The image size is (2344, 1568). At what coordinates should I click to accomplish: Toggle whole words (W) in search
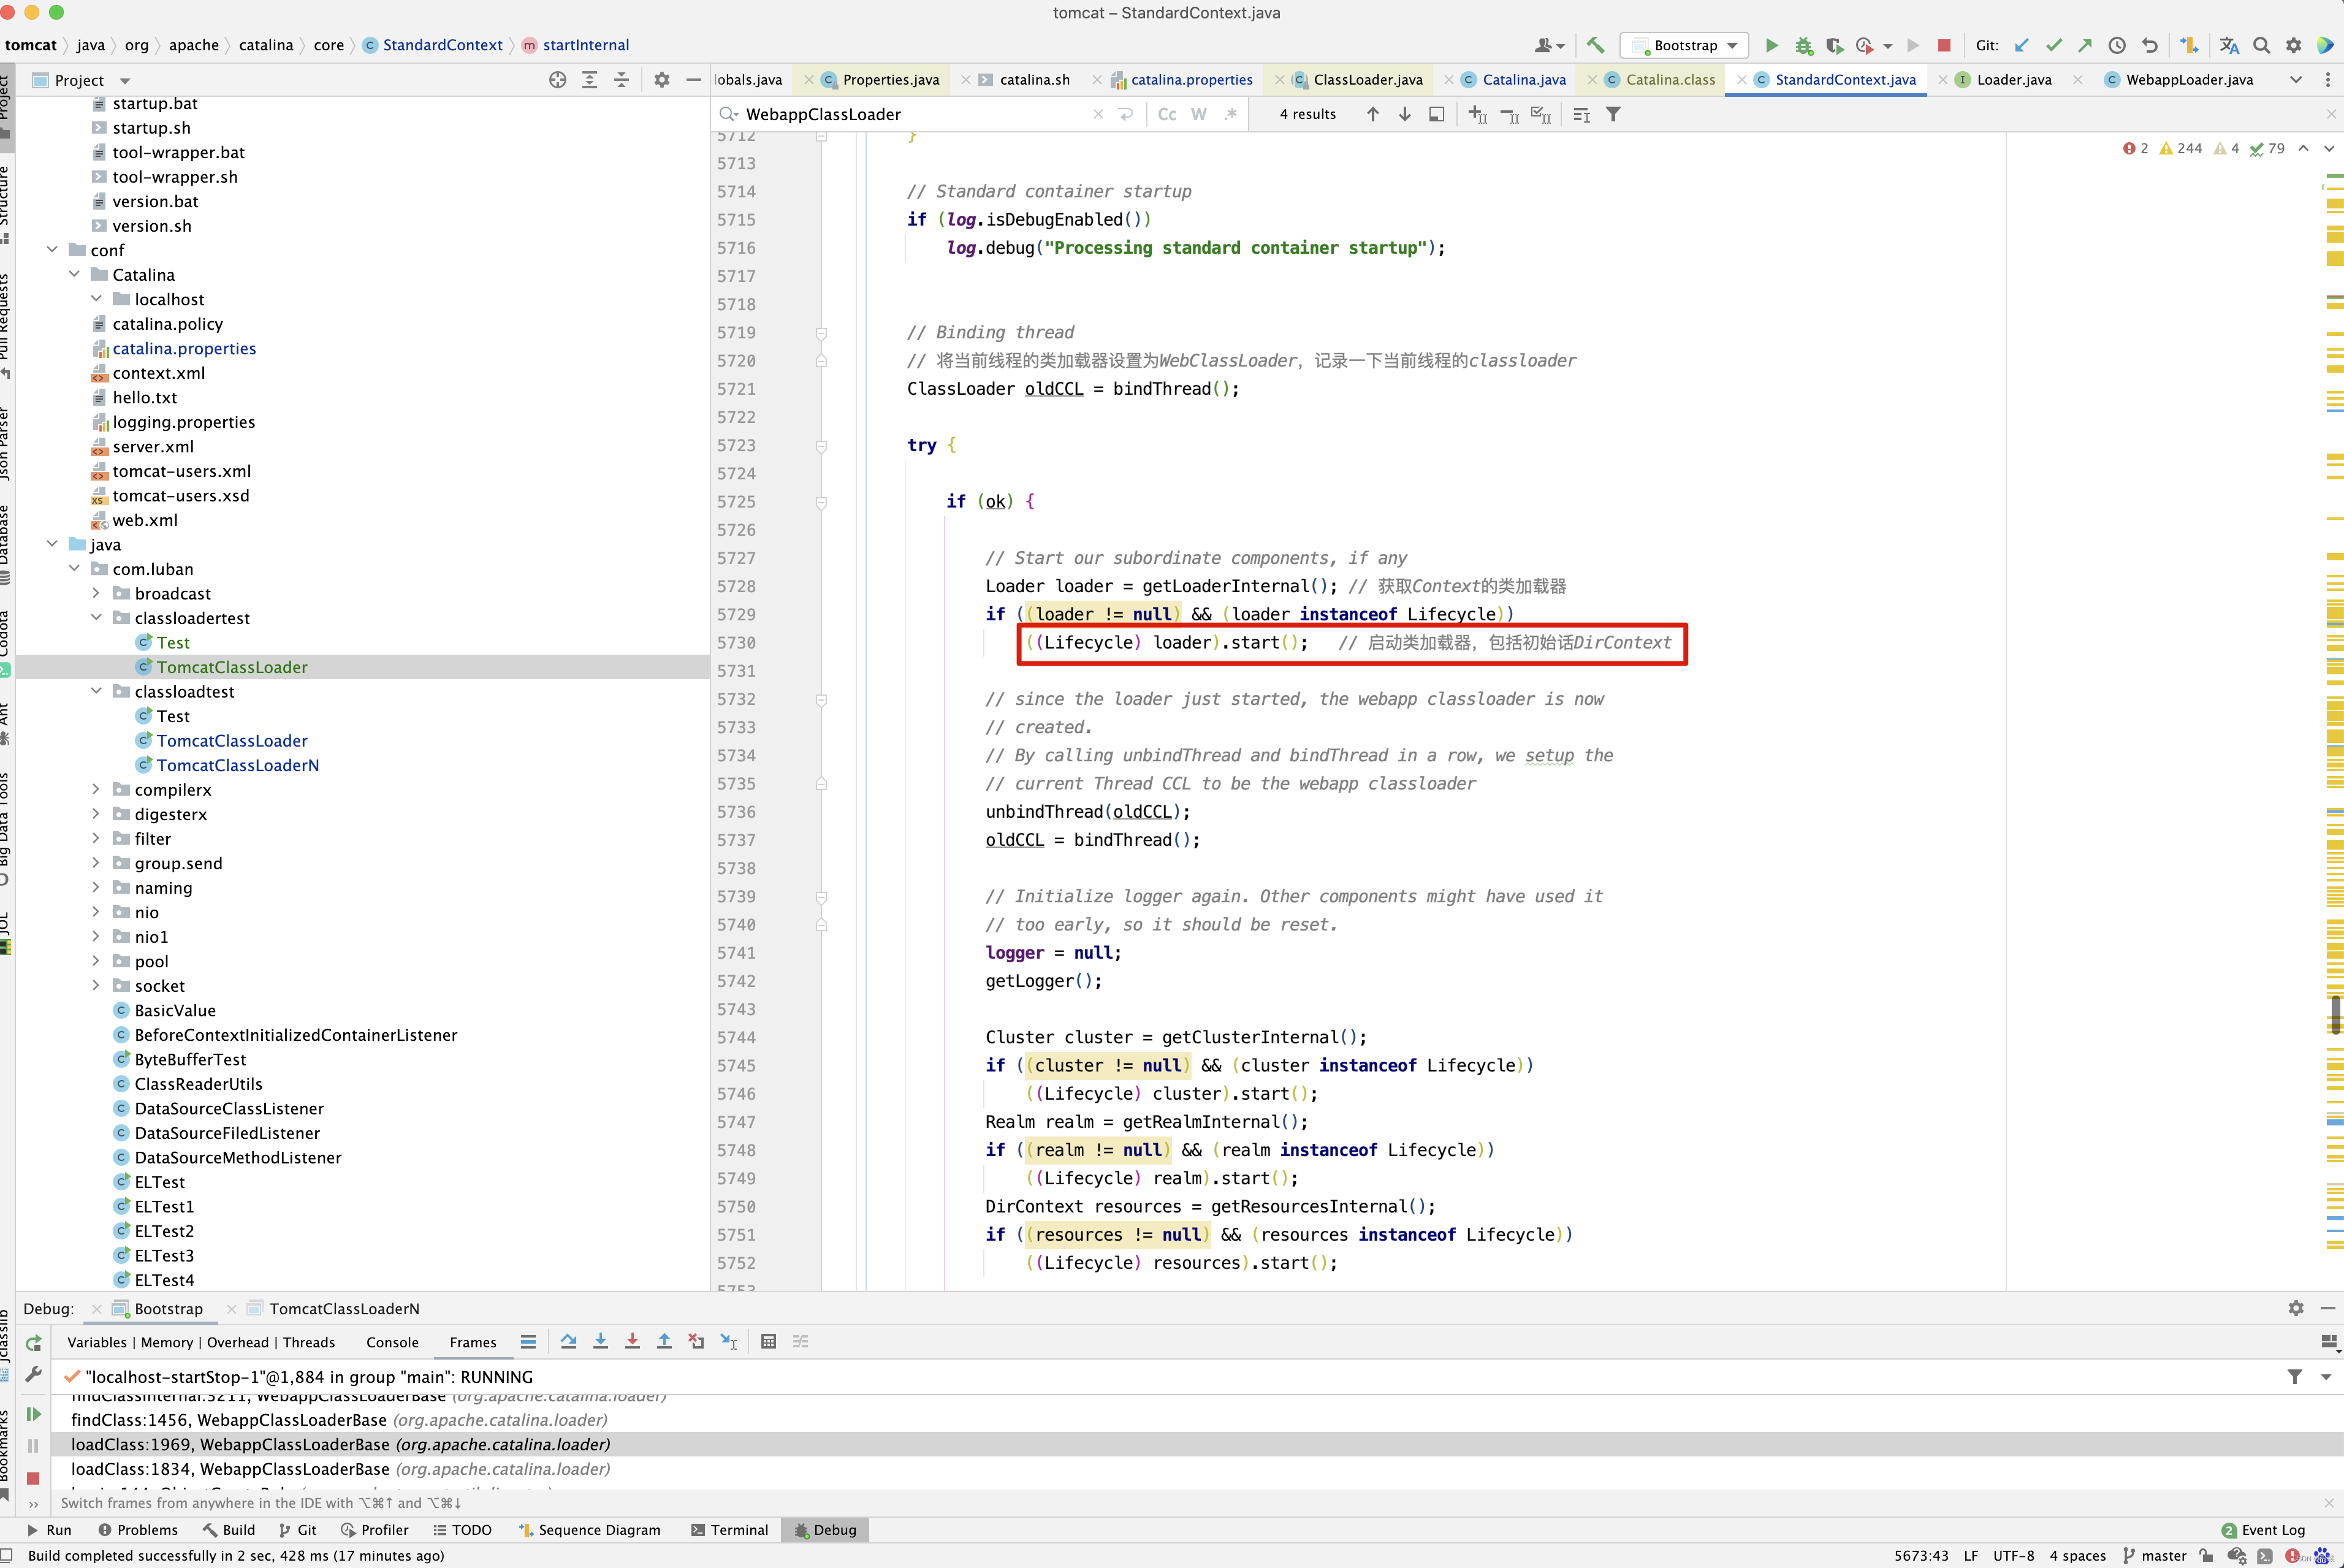click(x=1199, y=114)
